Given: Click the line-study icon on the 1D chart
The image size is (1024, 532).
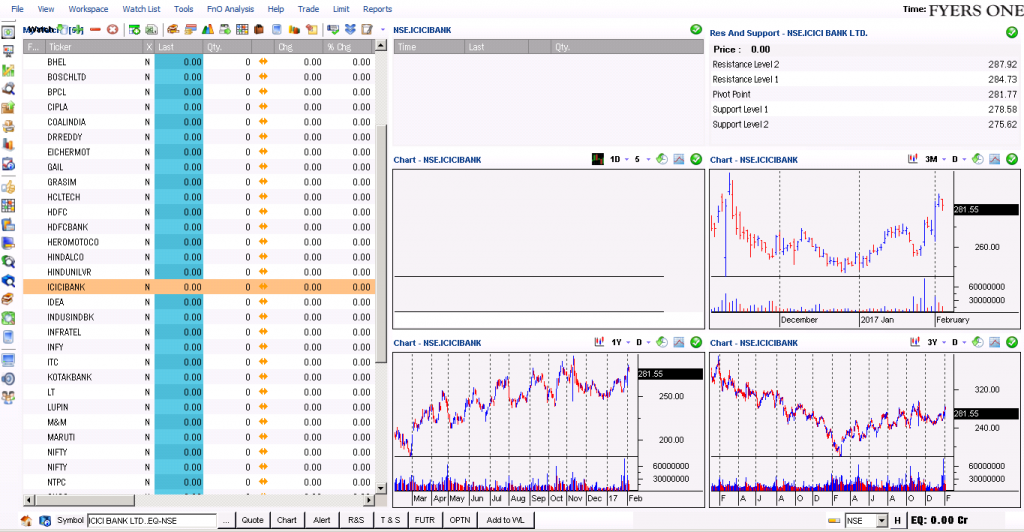Looking at the screenshot, I should [679, 159].
